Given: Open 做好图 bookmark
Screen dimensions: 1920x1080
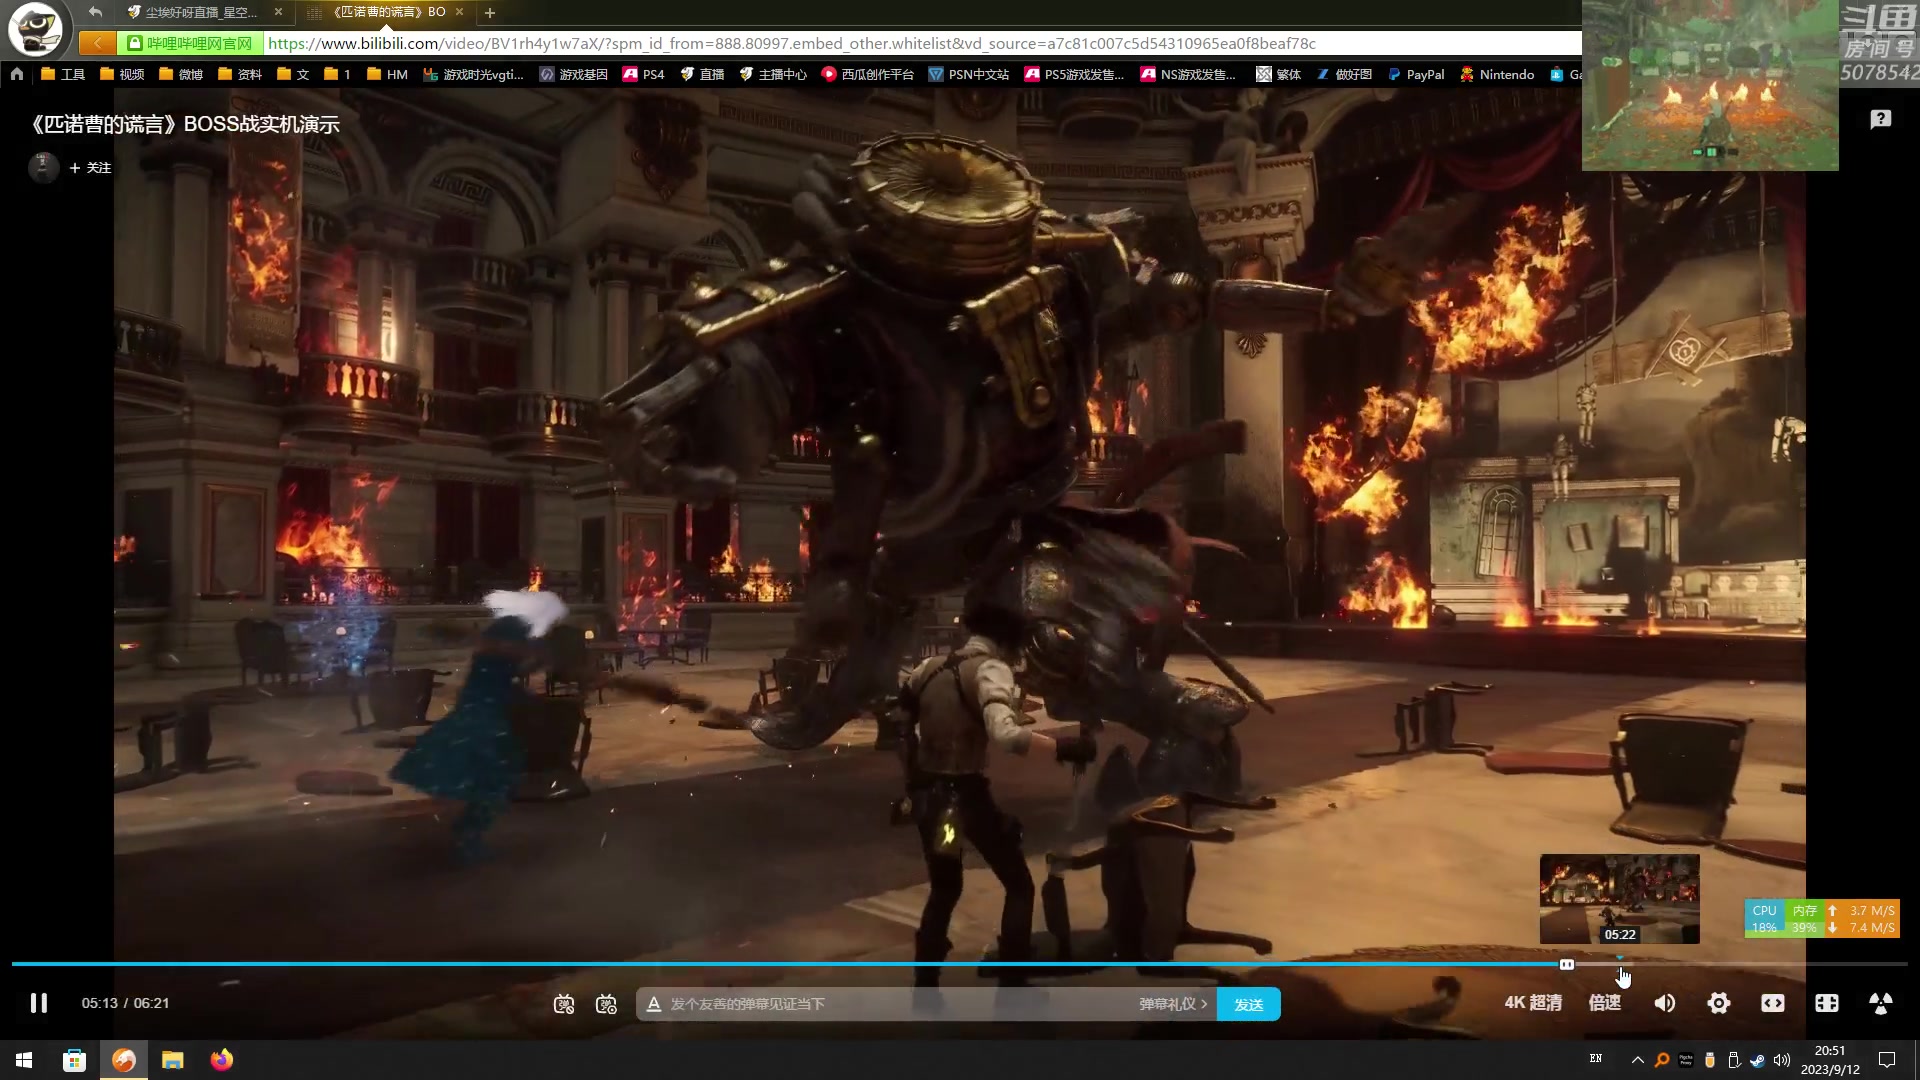Looking at the screenshot, I should 1343,74.
